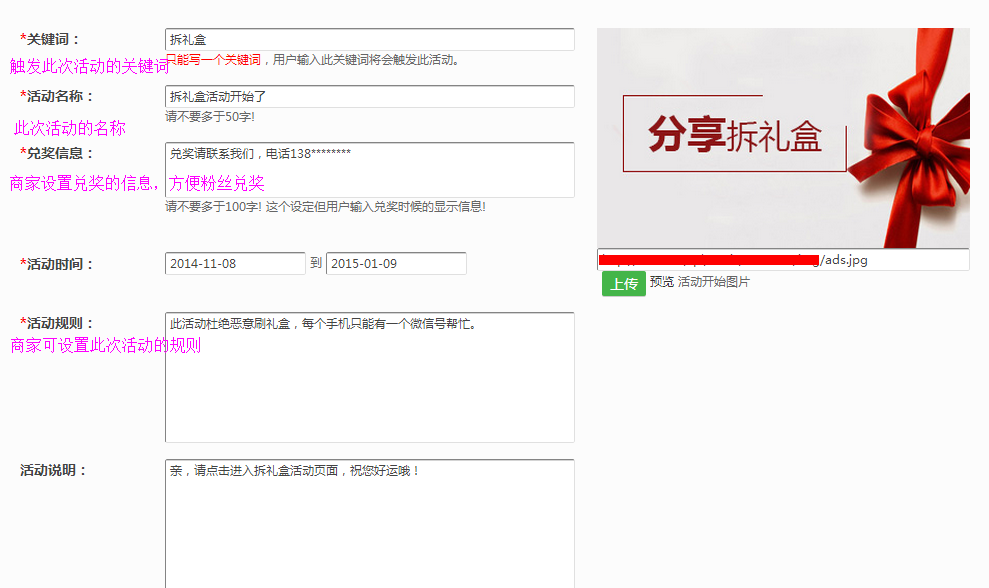Click the image path field ending in ads.jpg
Screen dimensions: 989x588
coord(783,260)
